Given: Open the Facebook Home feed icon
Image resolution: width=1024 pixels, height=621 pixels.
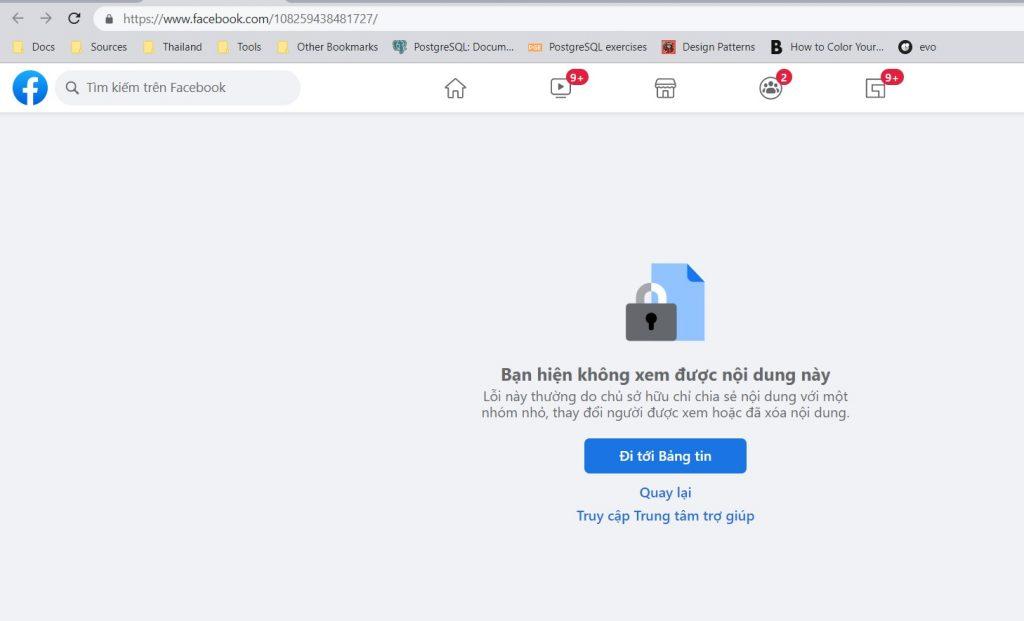Looking at the screenshot, I should [x=455, y=88].
